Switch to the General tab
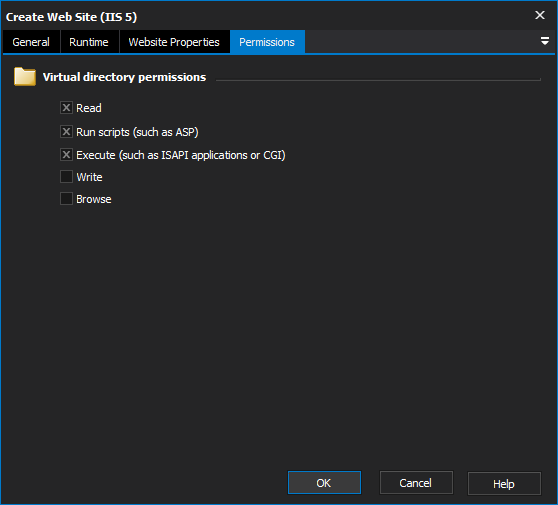Screen dimensions: 558x505 coord(31,42)
